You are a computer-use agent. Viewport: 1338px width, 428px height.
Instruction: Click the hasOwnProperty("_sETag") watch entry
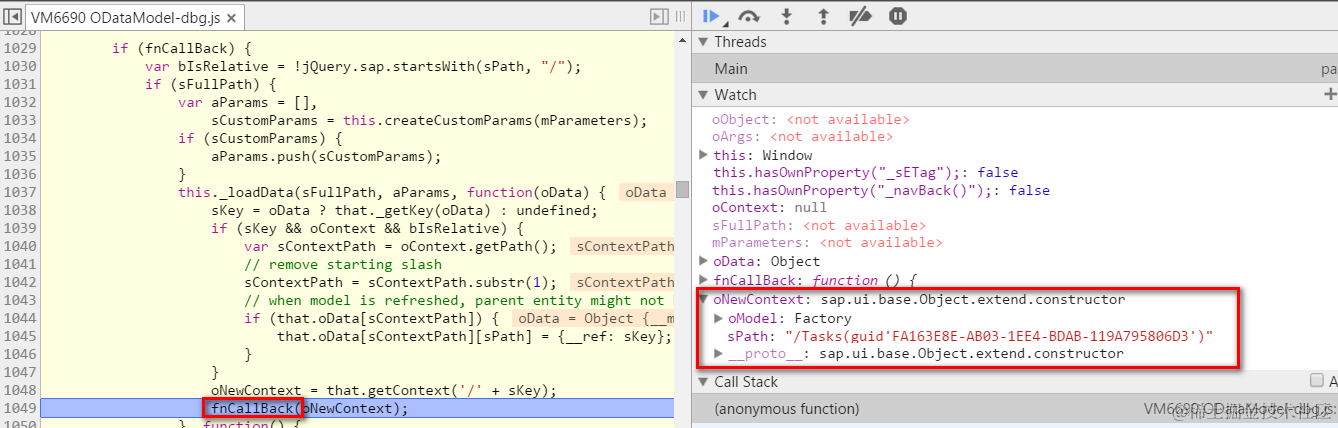click(x=866, y=173)
